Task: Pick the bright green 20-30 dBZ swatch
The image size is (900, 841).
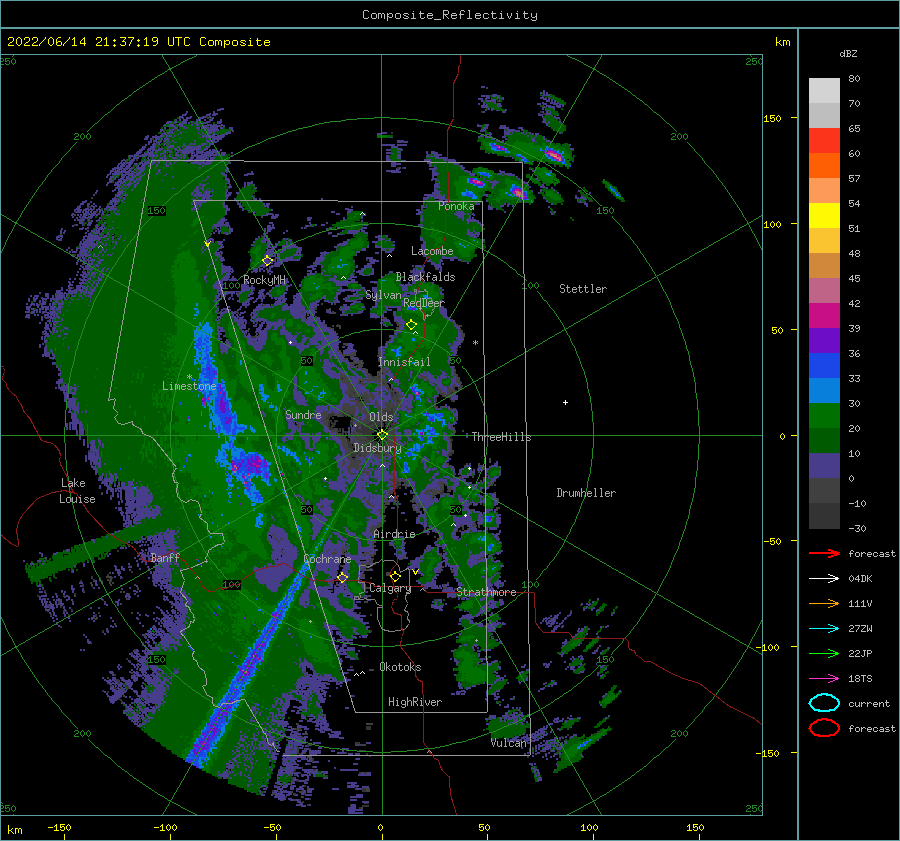Action: click(824, 416)
